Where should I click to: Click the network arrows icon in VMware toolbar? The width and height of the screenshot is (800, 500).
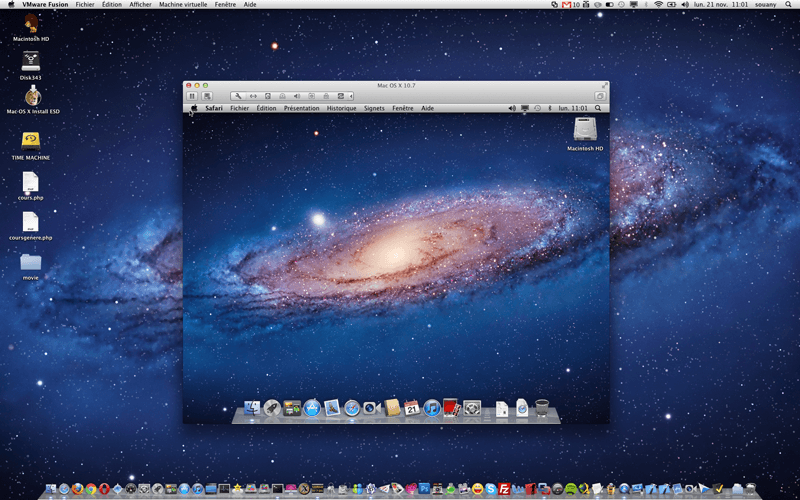tap(253, 96)
